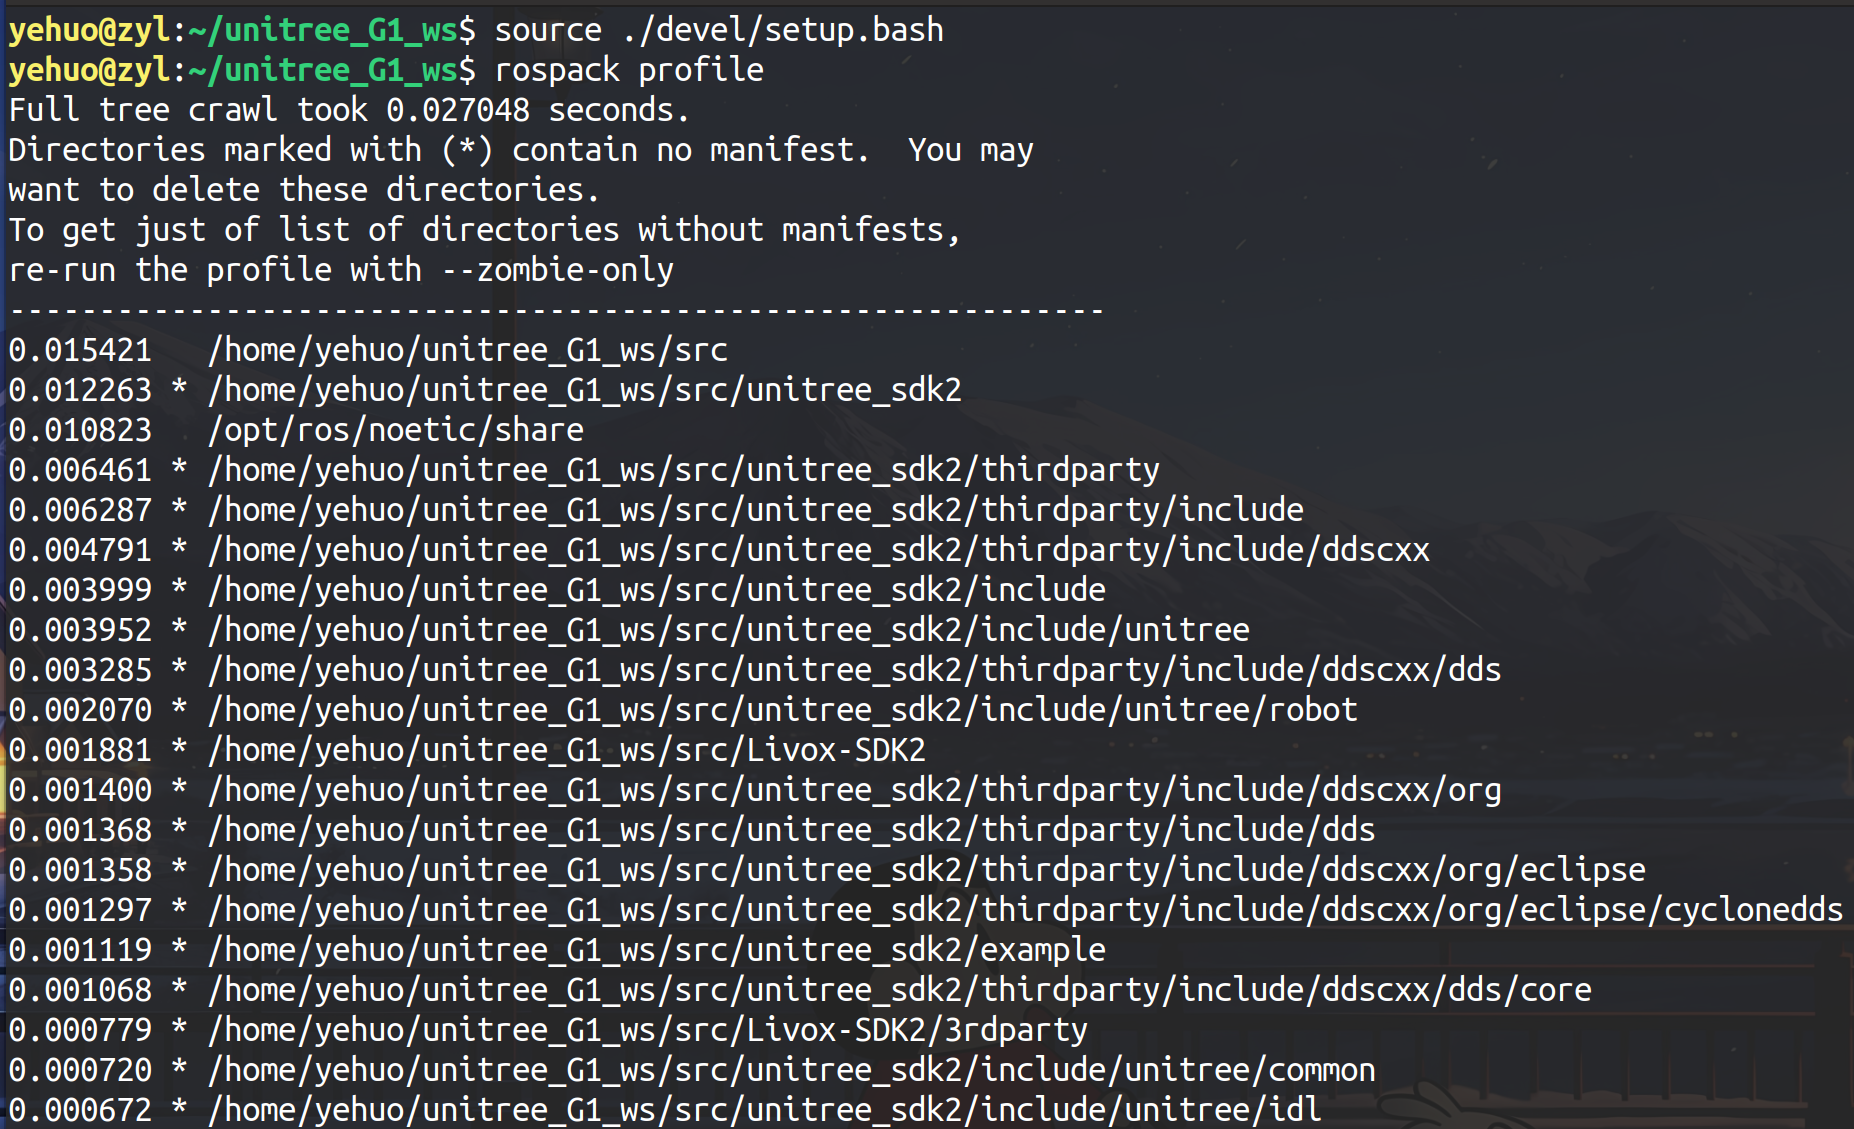This screenshot has width=1854, height=1129.
Task: Click the path ending in 'ddscxx/dds/core'
Action: [x=900, y=990]
